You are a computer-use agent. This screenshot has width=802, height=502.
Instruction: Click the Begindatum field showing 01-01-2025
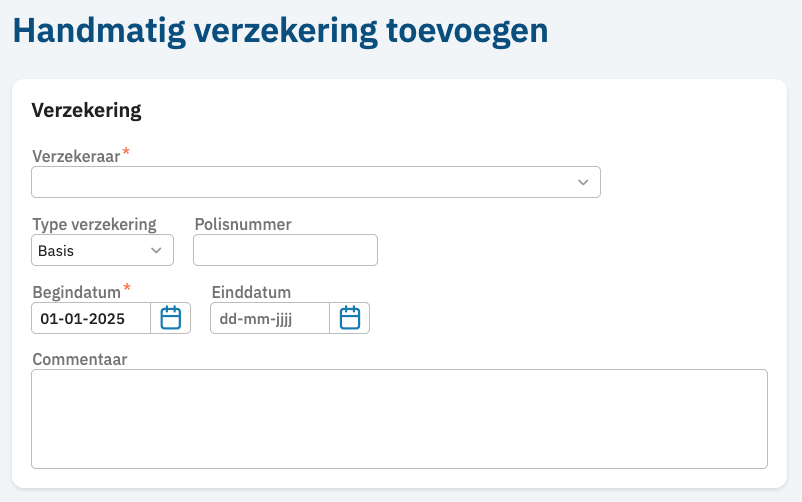pyautogui.click(x=91, y=318)
